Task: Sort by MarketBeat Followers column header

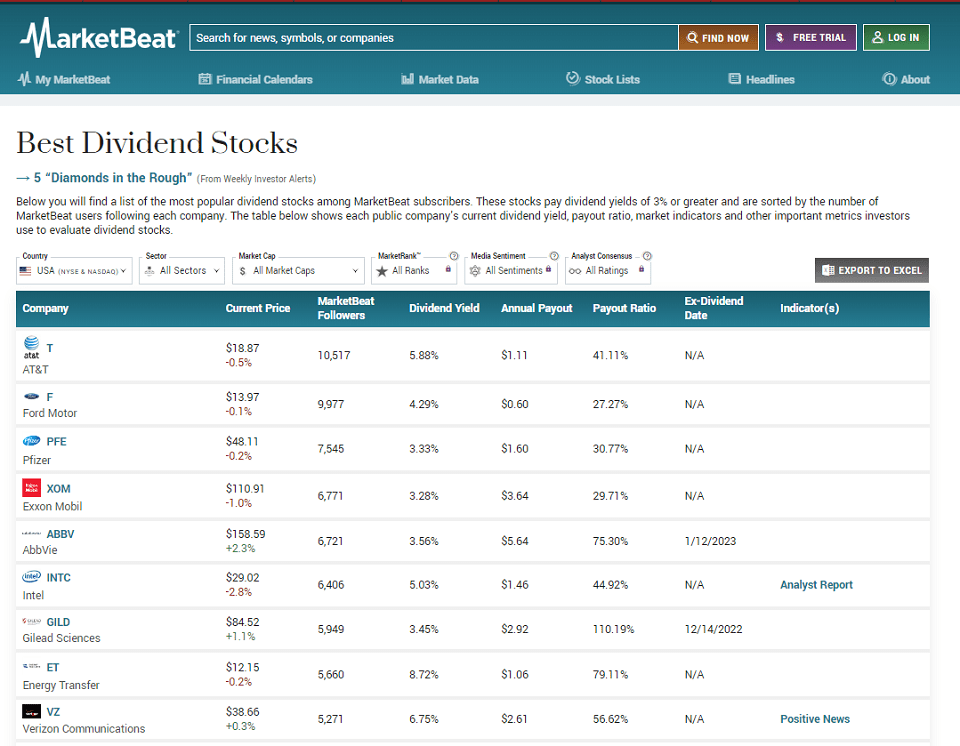Action: tap(346, 308)
